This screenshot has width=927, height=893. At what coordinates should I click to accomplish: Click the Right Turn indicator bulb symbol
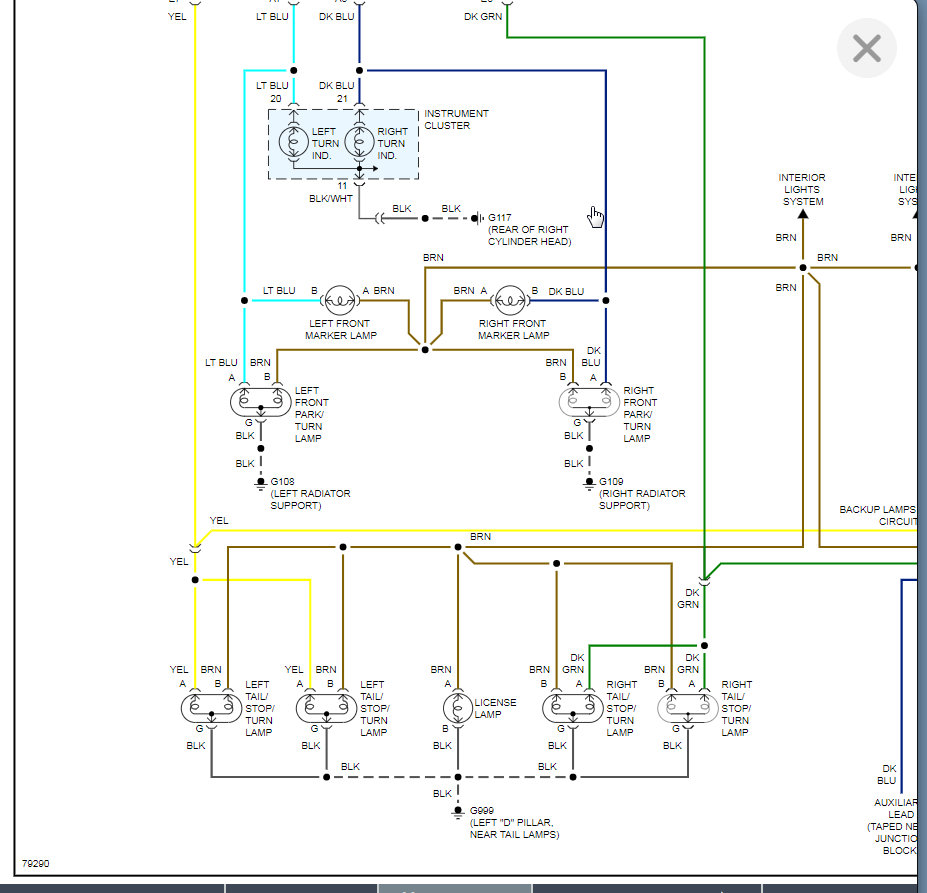[359, 143]
